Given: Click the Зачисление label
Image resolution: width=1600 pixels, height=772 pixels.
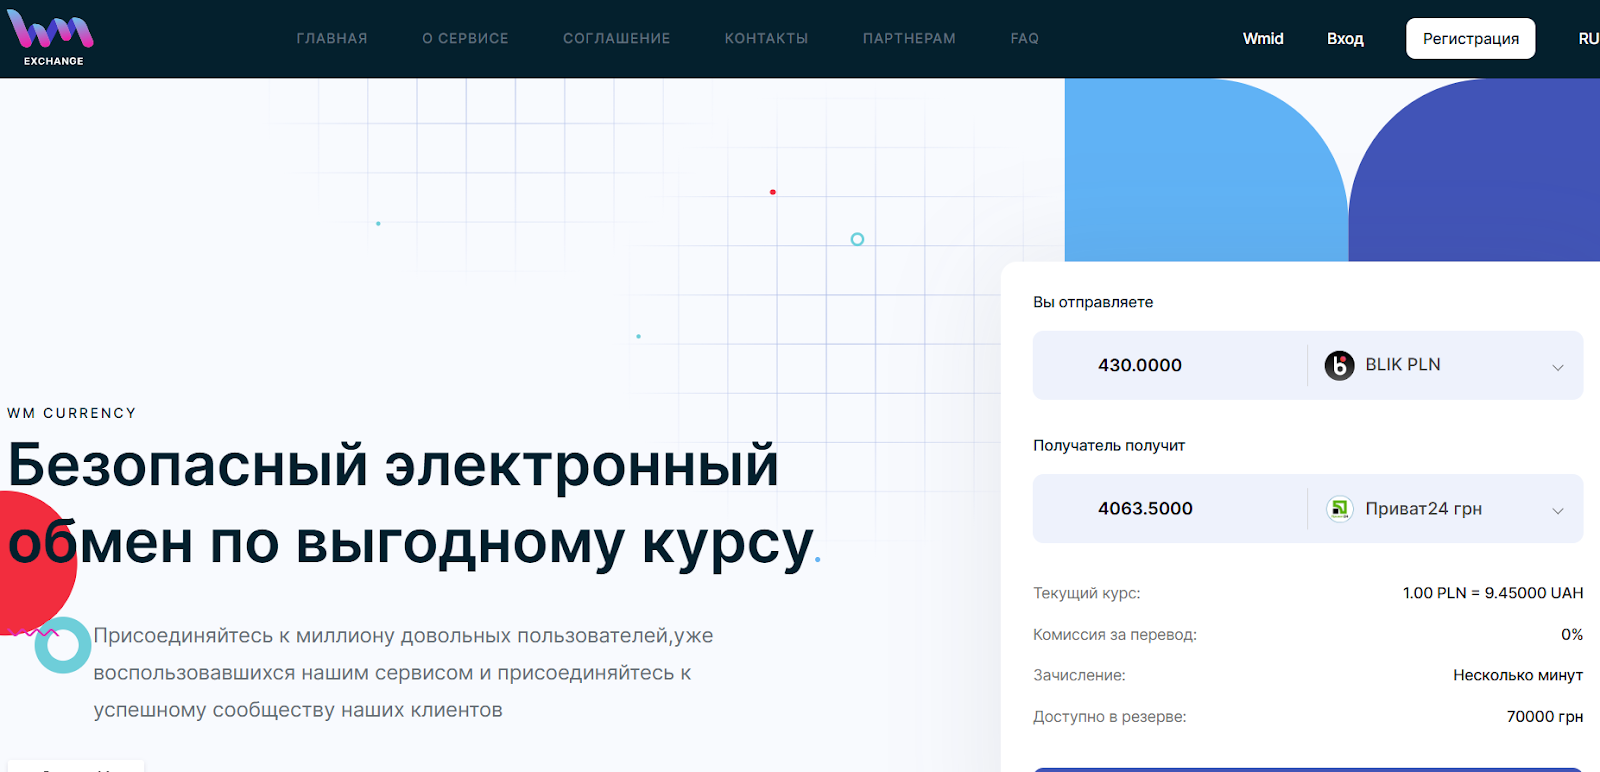Looking at the screenshot, I should click(1079, 675).
